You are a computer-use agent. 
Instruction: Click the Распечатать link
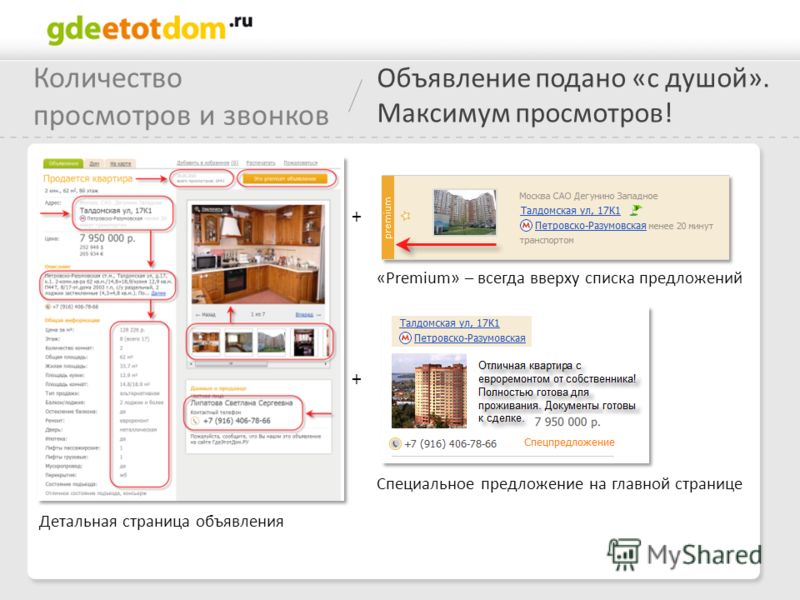[x=261, y=163]
